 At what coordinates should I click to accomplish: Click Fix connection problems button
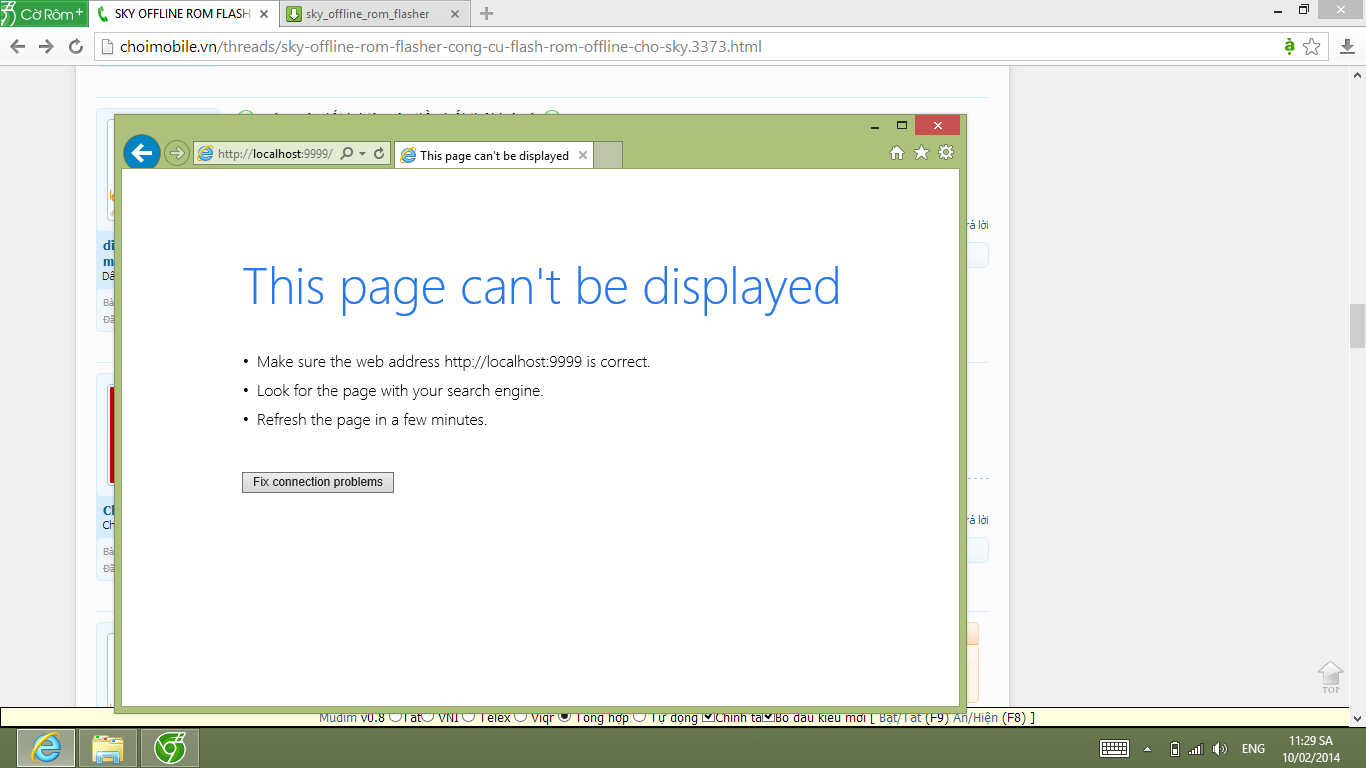318,482
